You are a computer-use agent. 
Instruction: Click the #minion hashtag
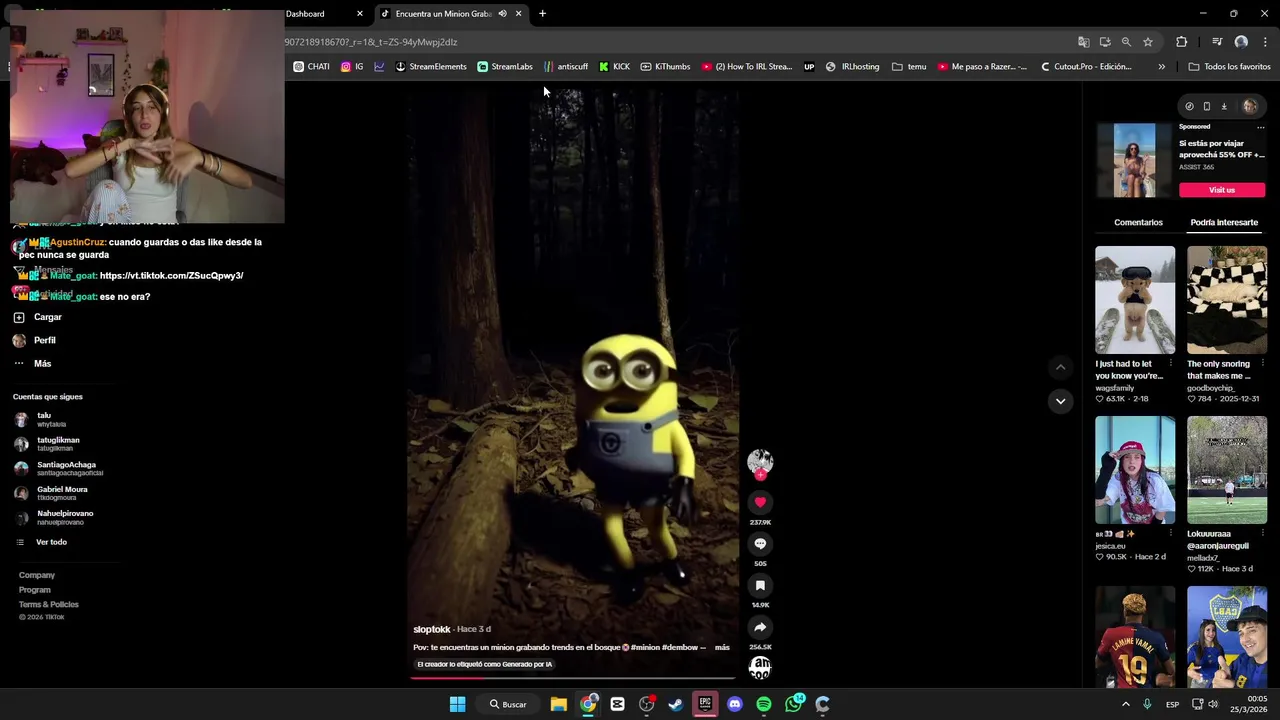tap(645, 647)
